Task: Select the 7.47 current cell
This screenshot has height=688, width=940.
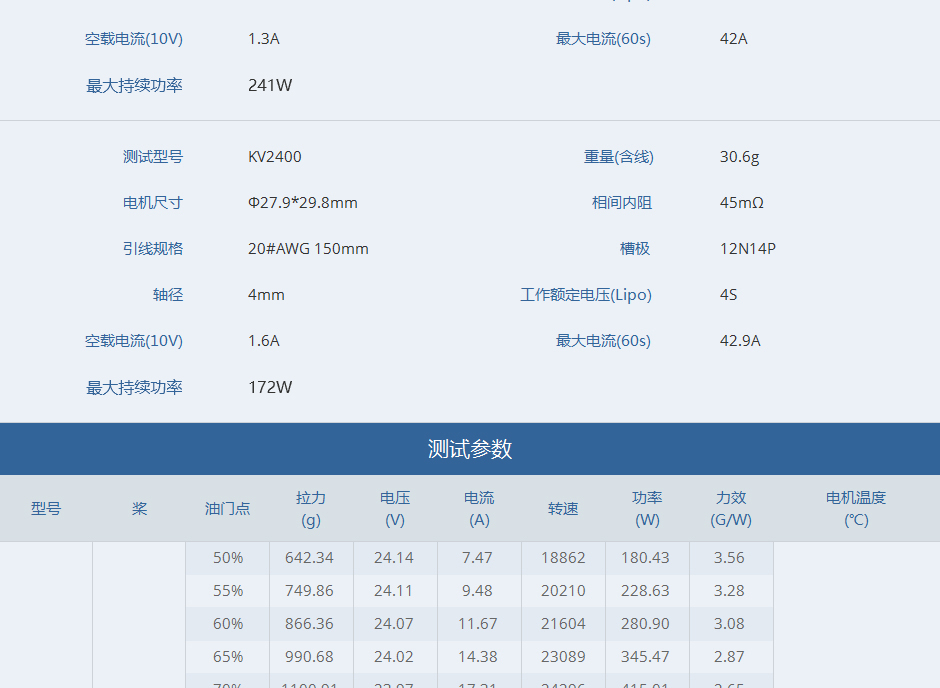Action: tap(477, 558)
